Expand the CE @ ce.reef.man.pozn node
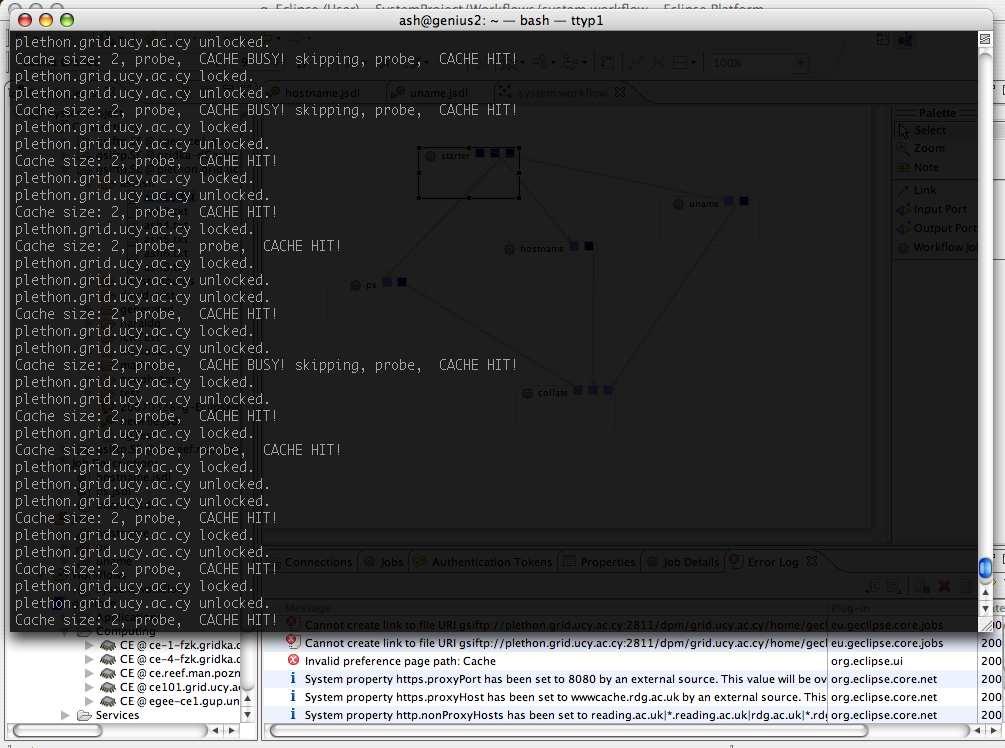The image size is (1005, 748). [89, 673]
